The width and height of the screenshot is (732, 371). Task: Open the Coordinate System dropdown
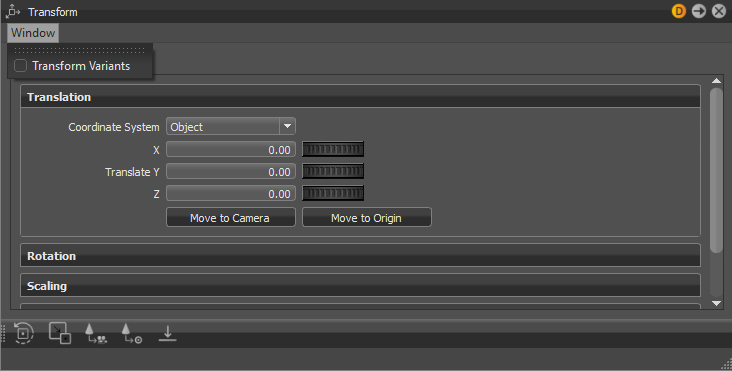[231, 126]
